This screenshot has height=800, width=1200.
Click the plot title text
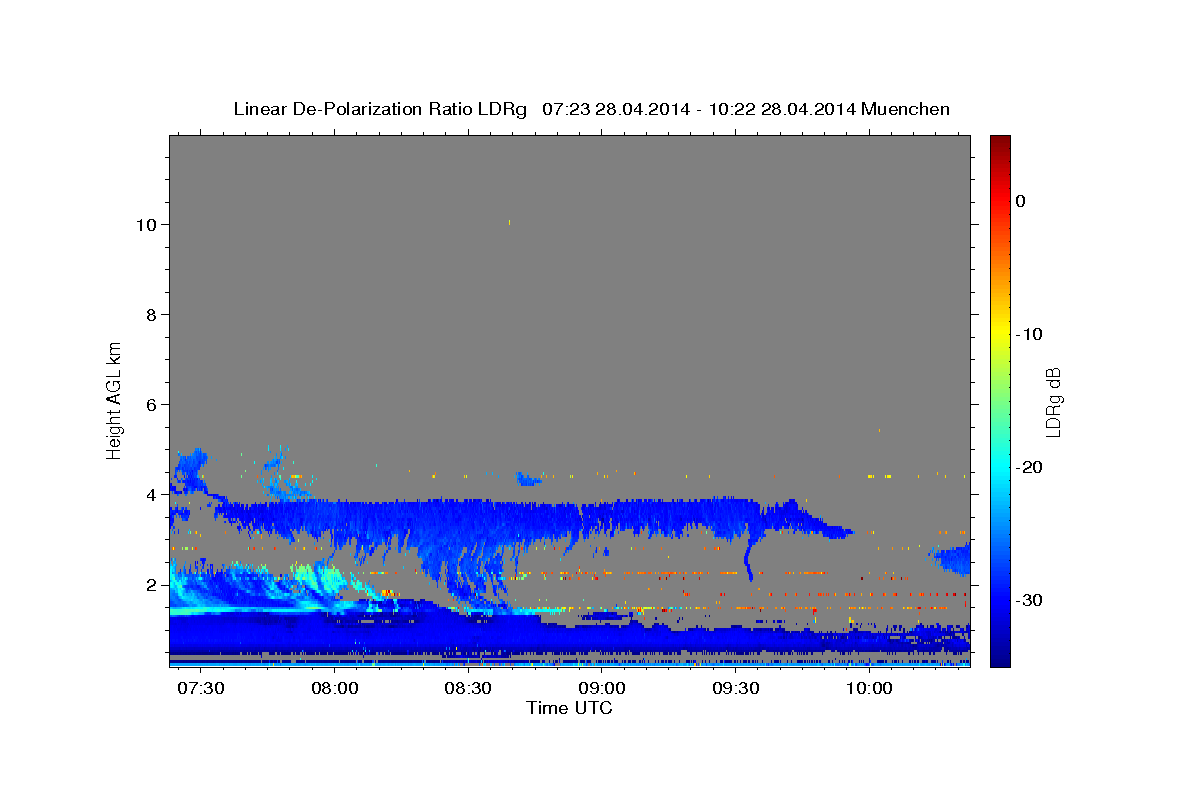coord(591,109)
